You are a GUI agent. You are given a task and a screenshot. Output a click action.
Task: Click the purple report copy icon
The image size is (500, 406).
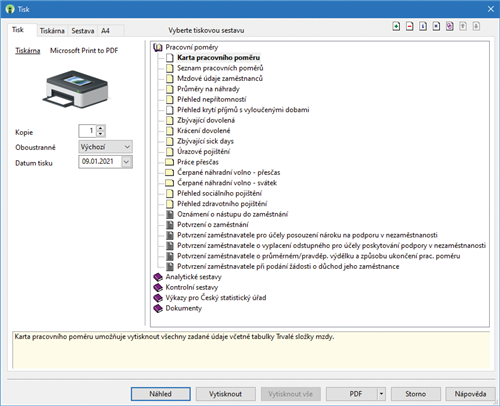point(450,26)
